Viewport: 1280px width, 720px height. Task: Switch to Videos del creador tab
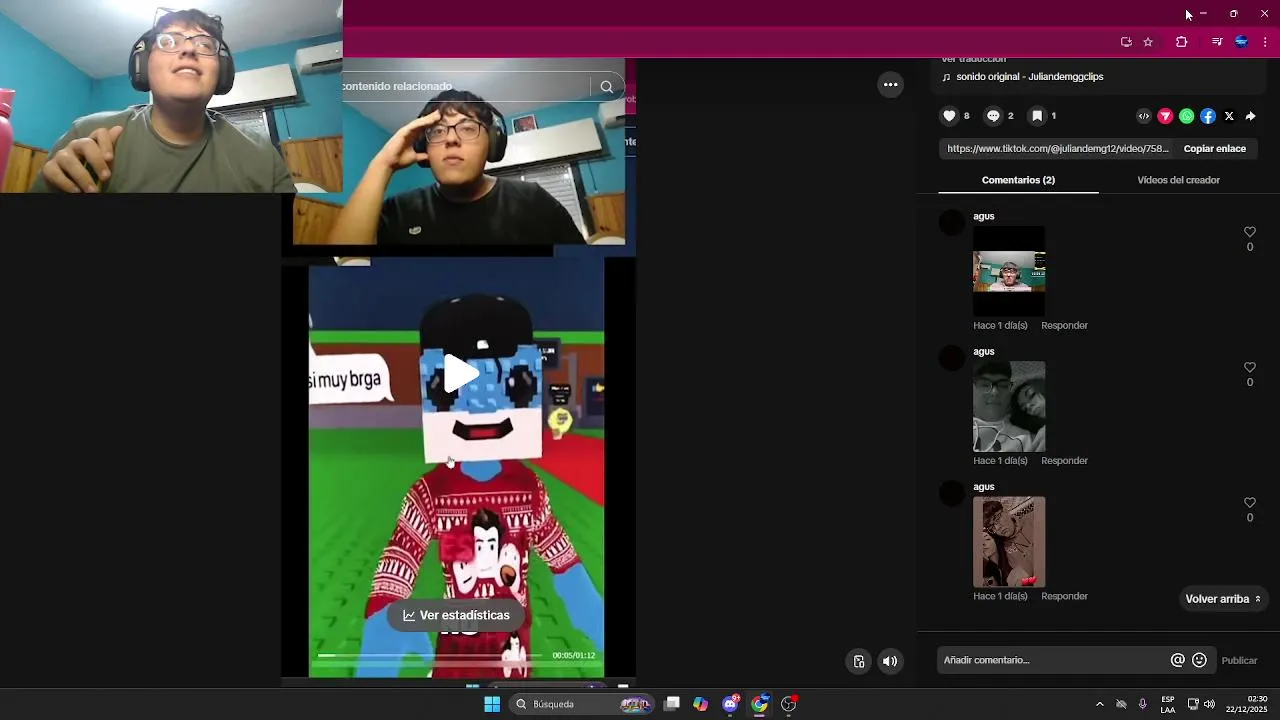coord(1178,180)
